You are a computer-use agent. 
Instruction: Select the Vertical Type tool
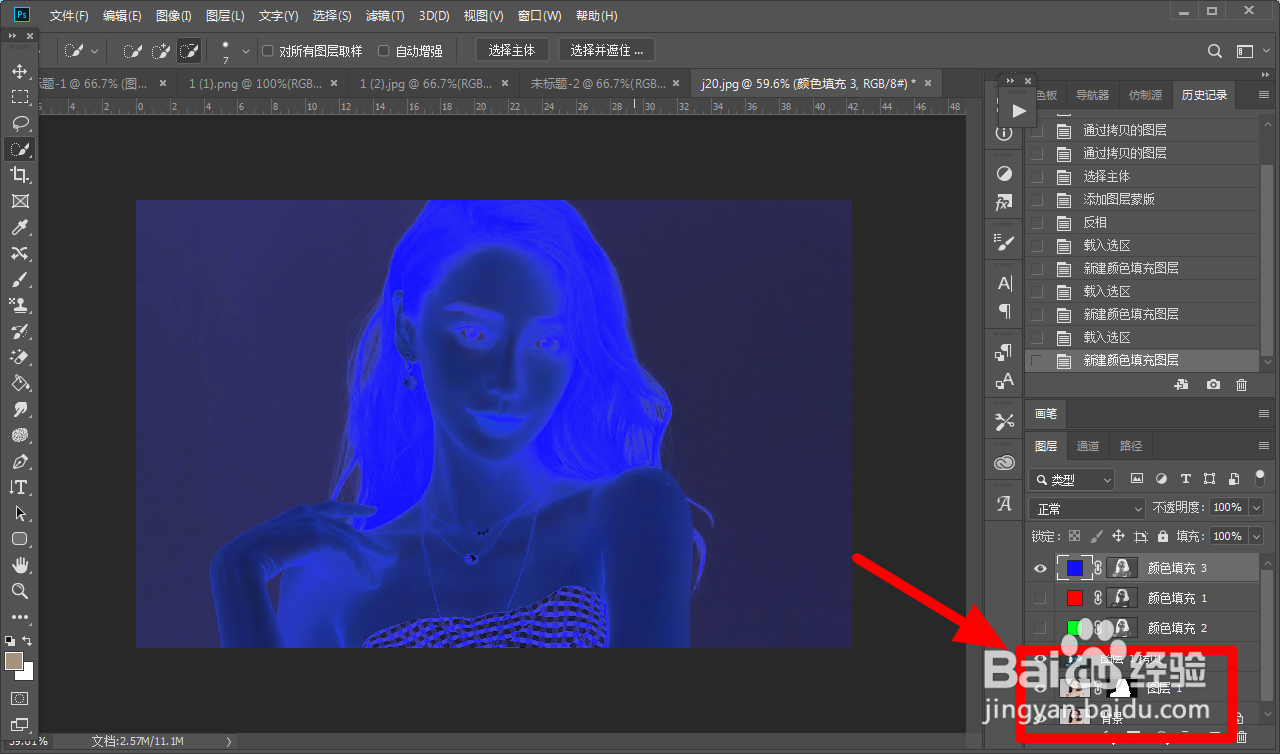(x=19, y=487)
